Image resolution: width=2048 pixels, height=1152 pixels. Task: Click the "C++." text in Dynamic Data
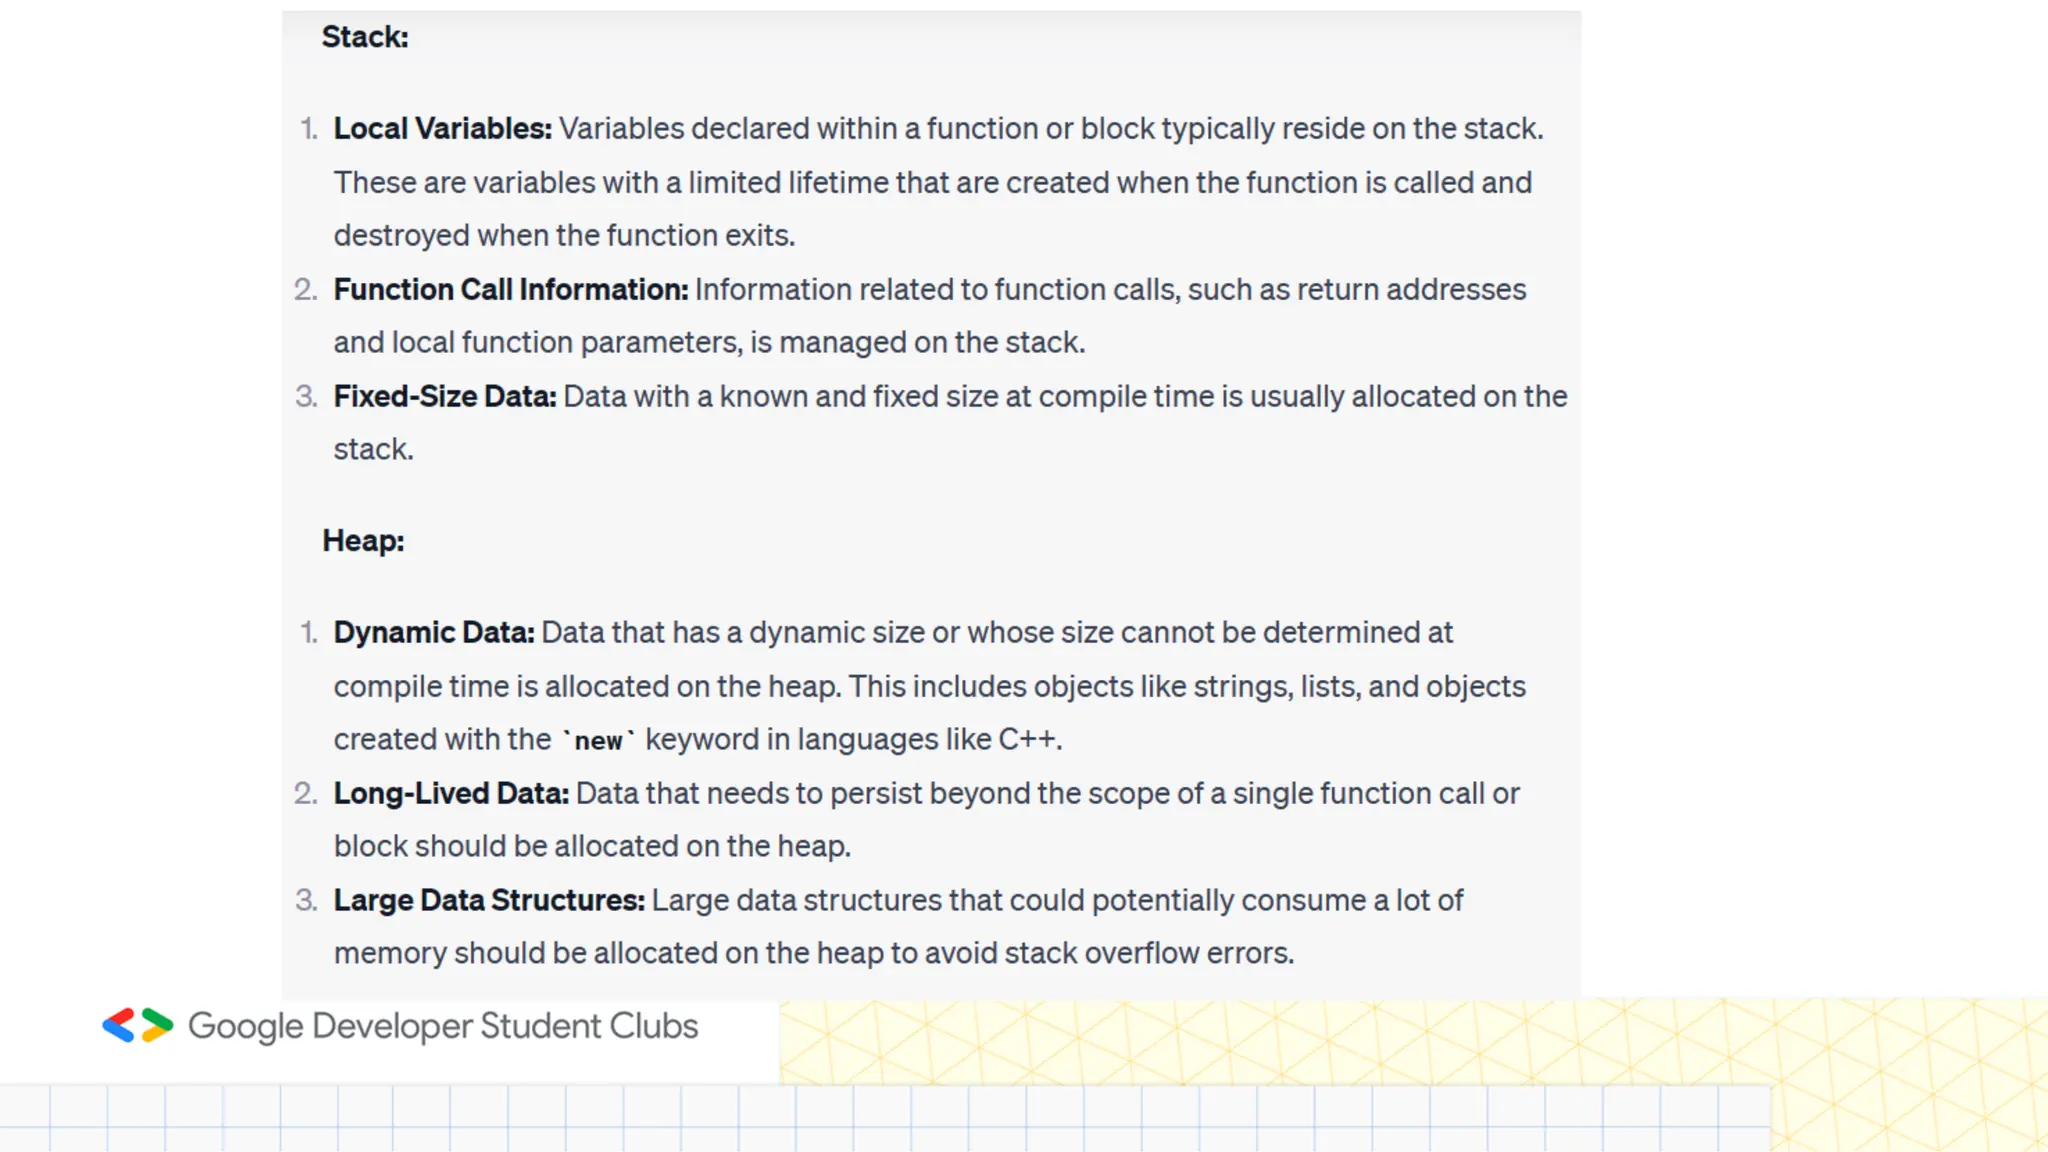point(1030,740)
